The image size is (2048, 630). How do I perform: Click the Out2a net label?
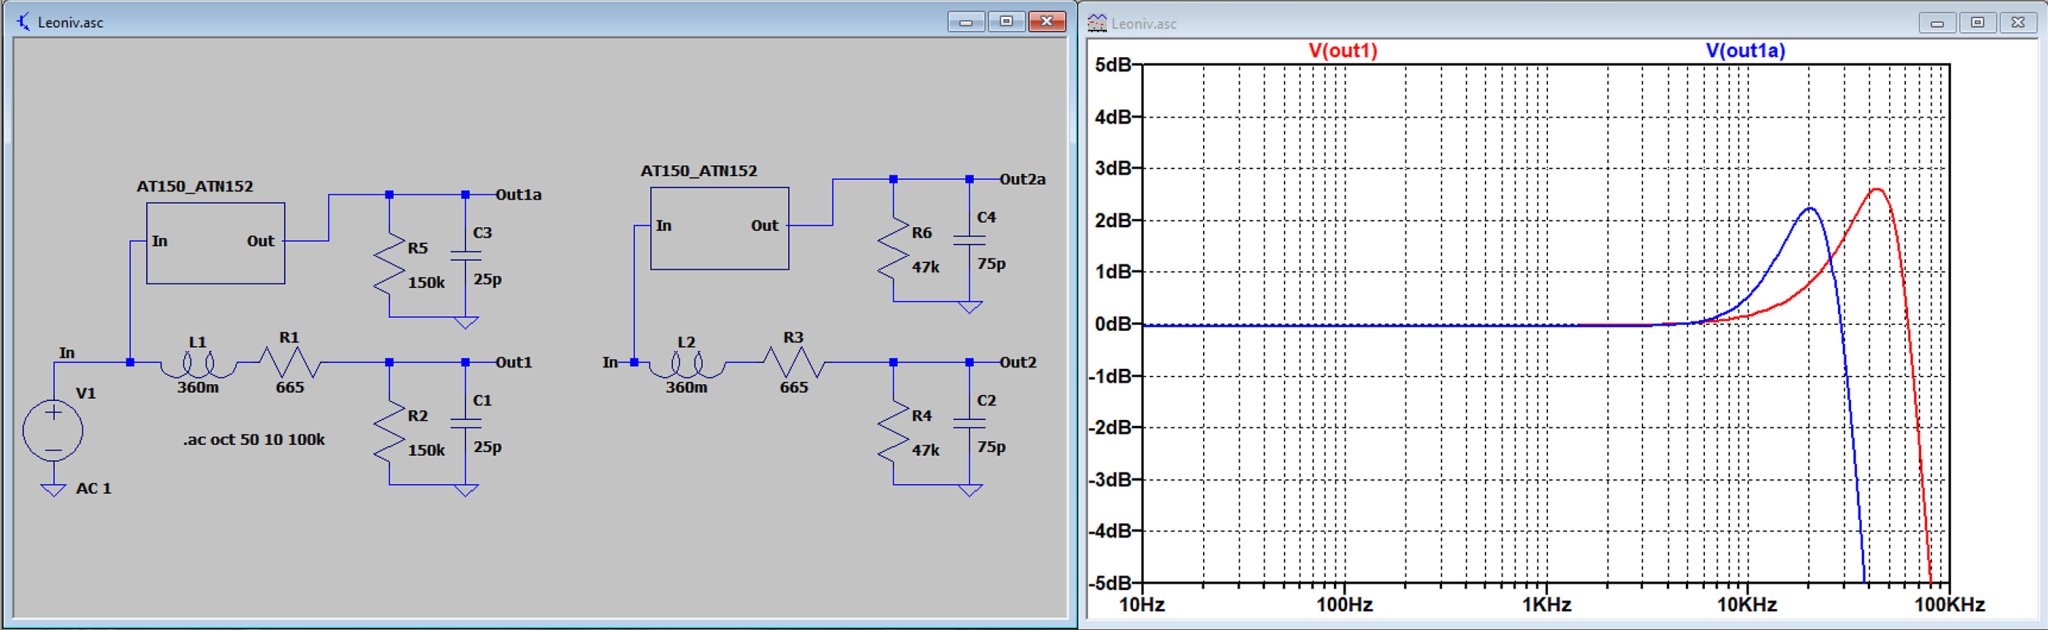coord(1022,179)
